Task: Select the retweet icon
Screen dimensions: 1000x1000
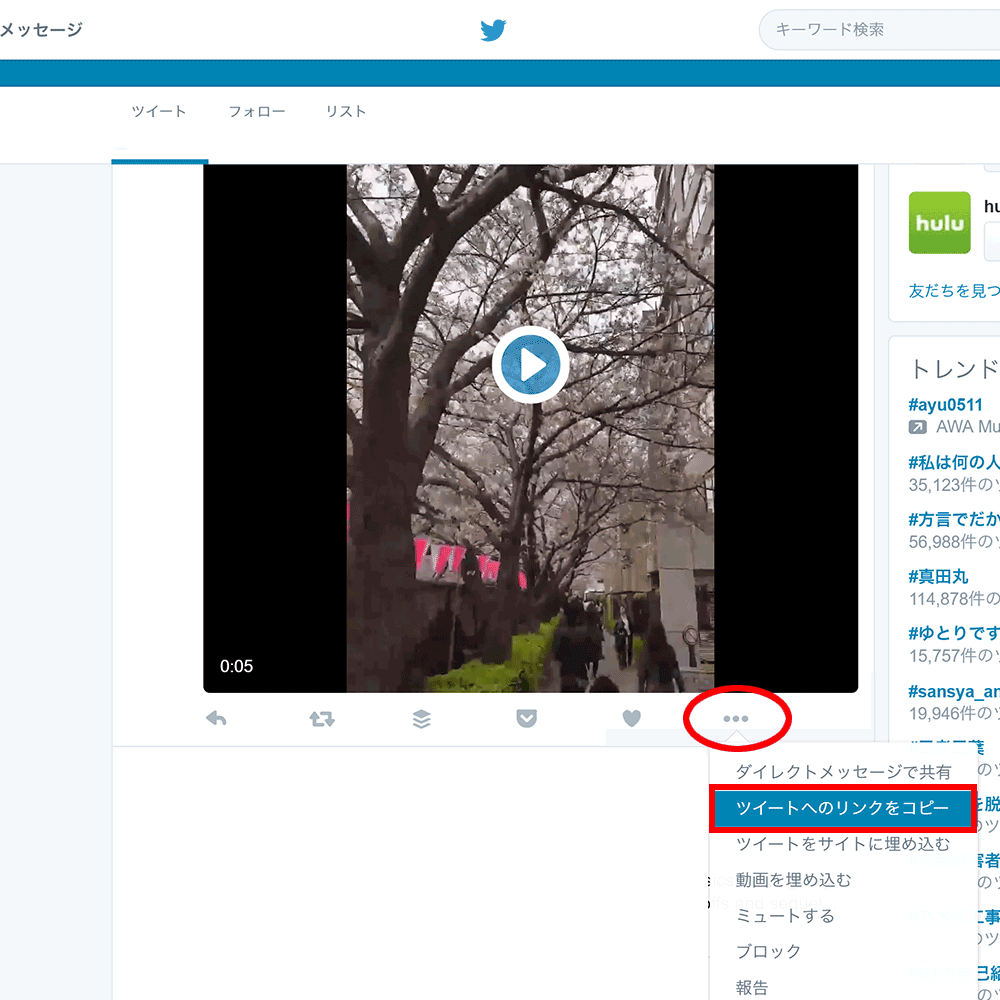Action: pyautogui.click(x=321, y=718)
